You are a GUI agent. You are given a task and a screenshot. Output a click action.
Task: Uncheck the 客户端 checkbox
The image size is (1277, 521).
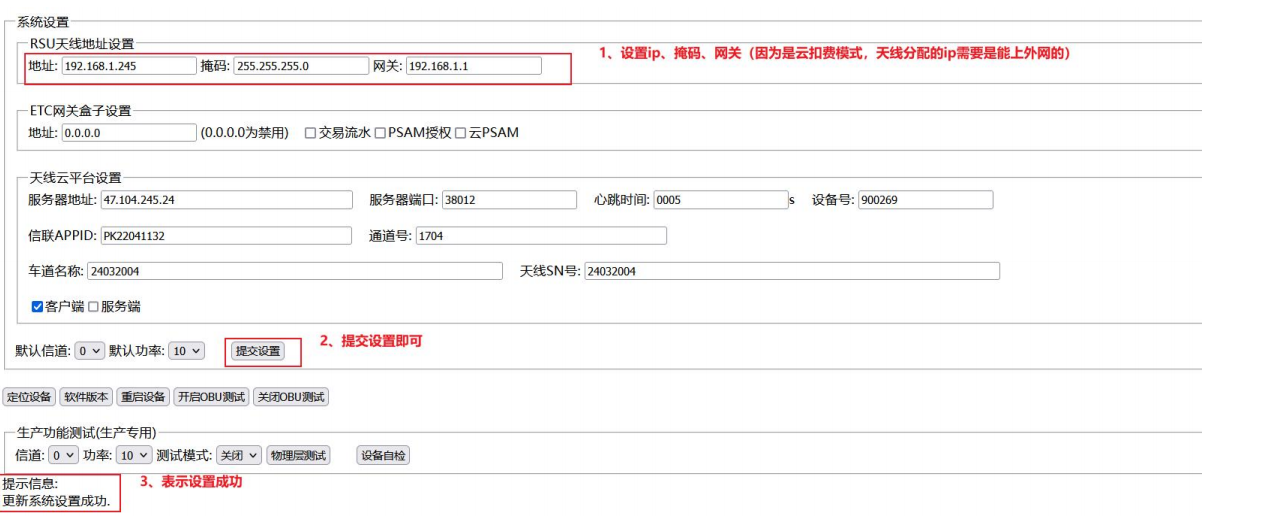coord(38,306)
